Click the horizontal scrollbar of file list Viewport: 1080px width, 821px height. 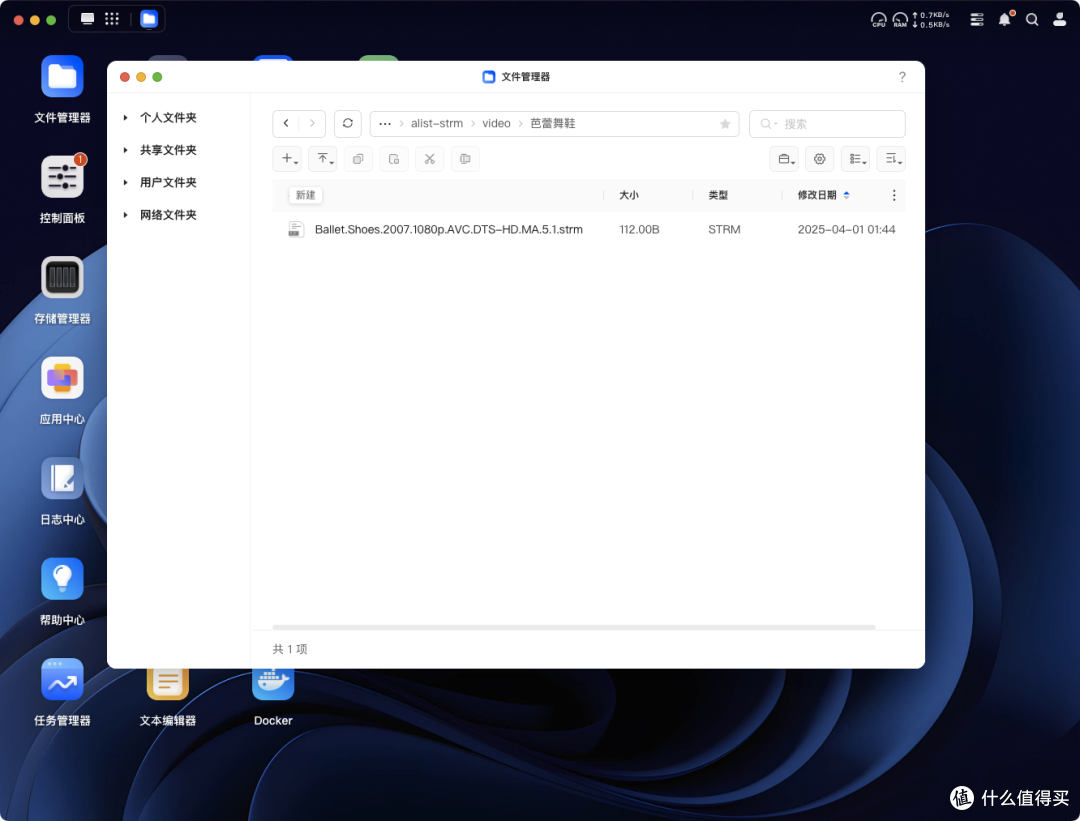coord(574,627)
